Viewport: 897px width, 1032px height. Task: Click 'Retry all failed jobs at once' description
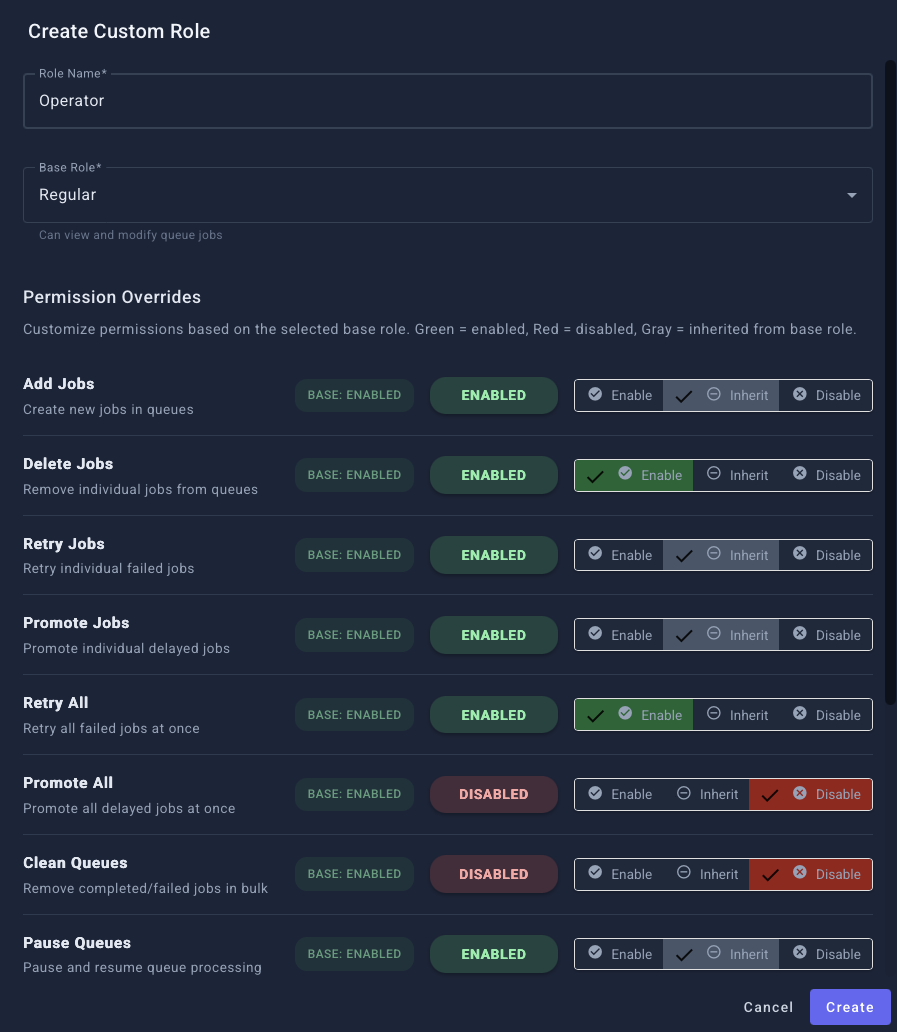(x=111, y=729)
